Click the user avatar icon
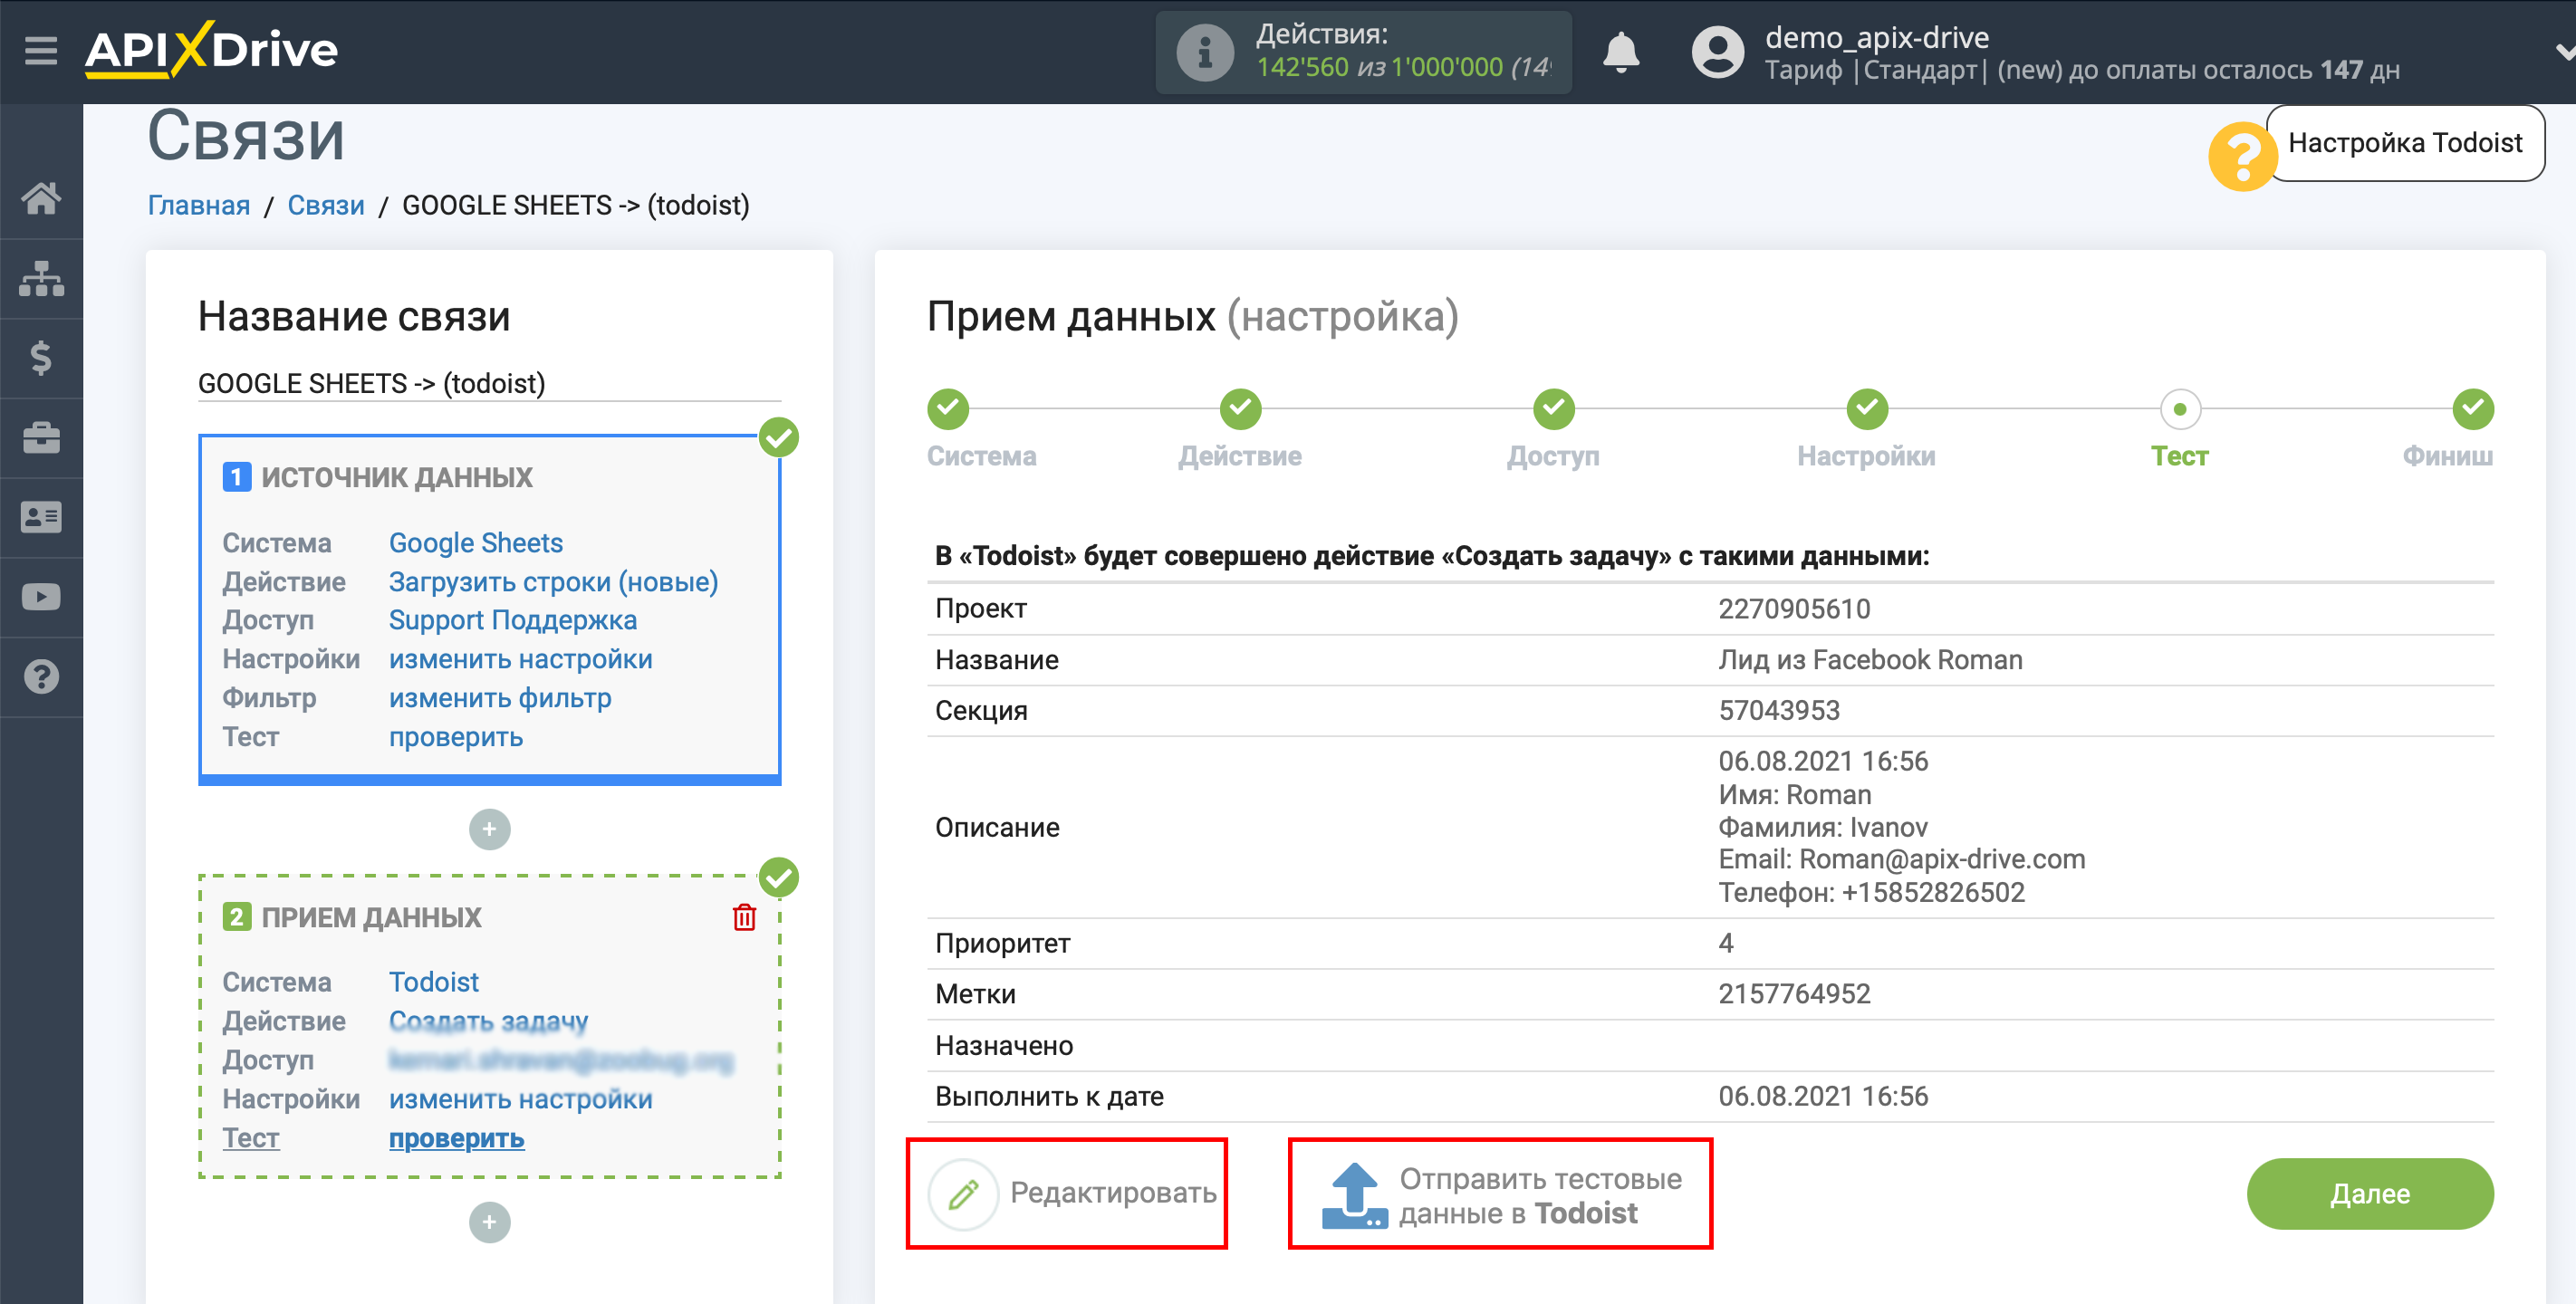Viewport: 2576px width, 1304px height. (x=1717, y=52)
